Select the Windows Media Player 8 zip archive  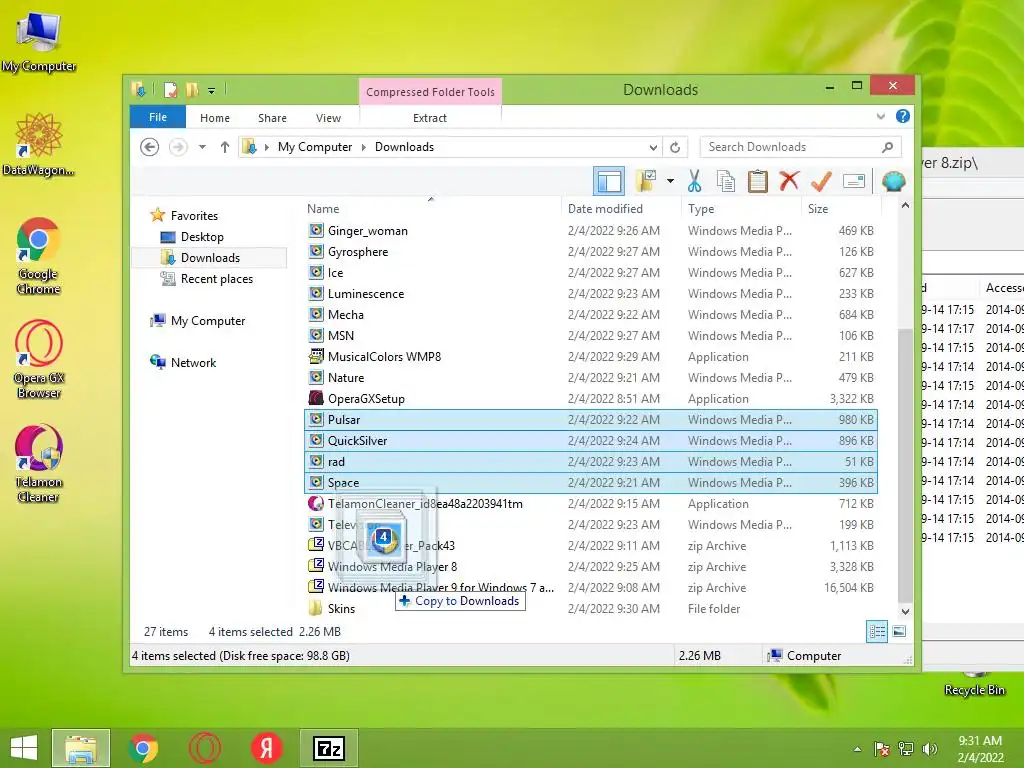591,566
